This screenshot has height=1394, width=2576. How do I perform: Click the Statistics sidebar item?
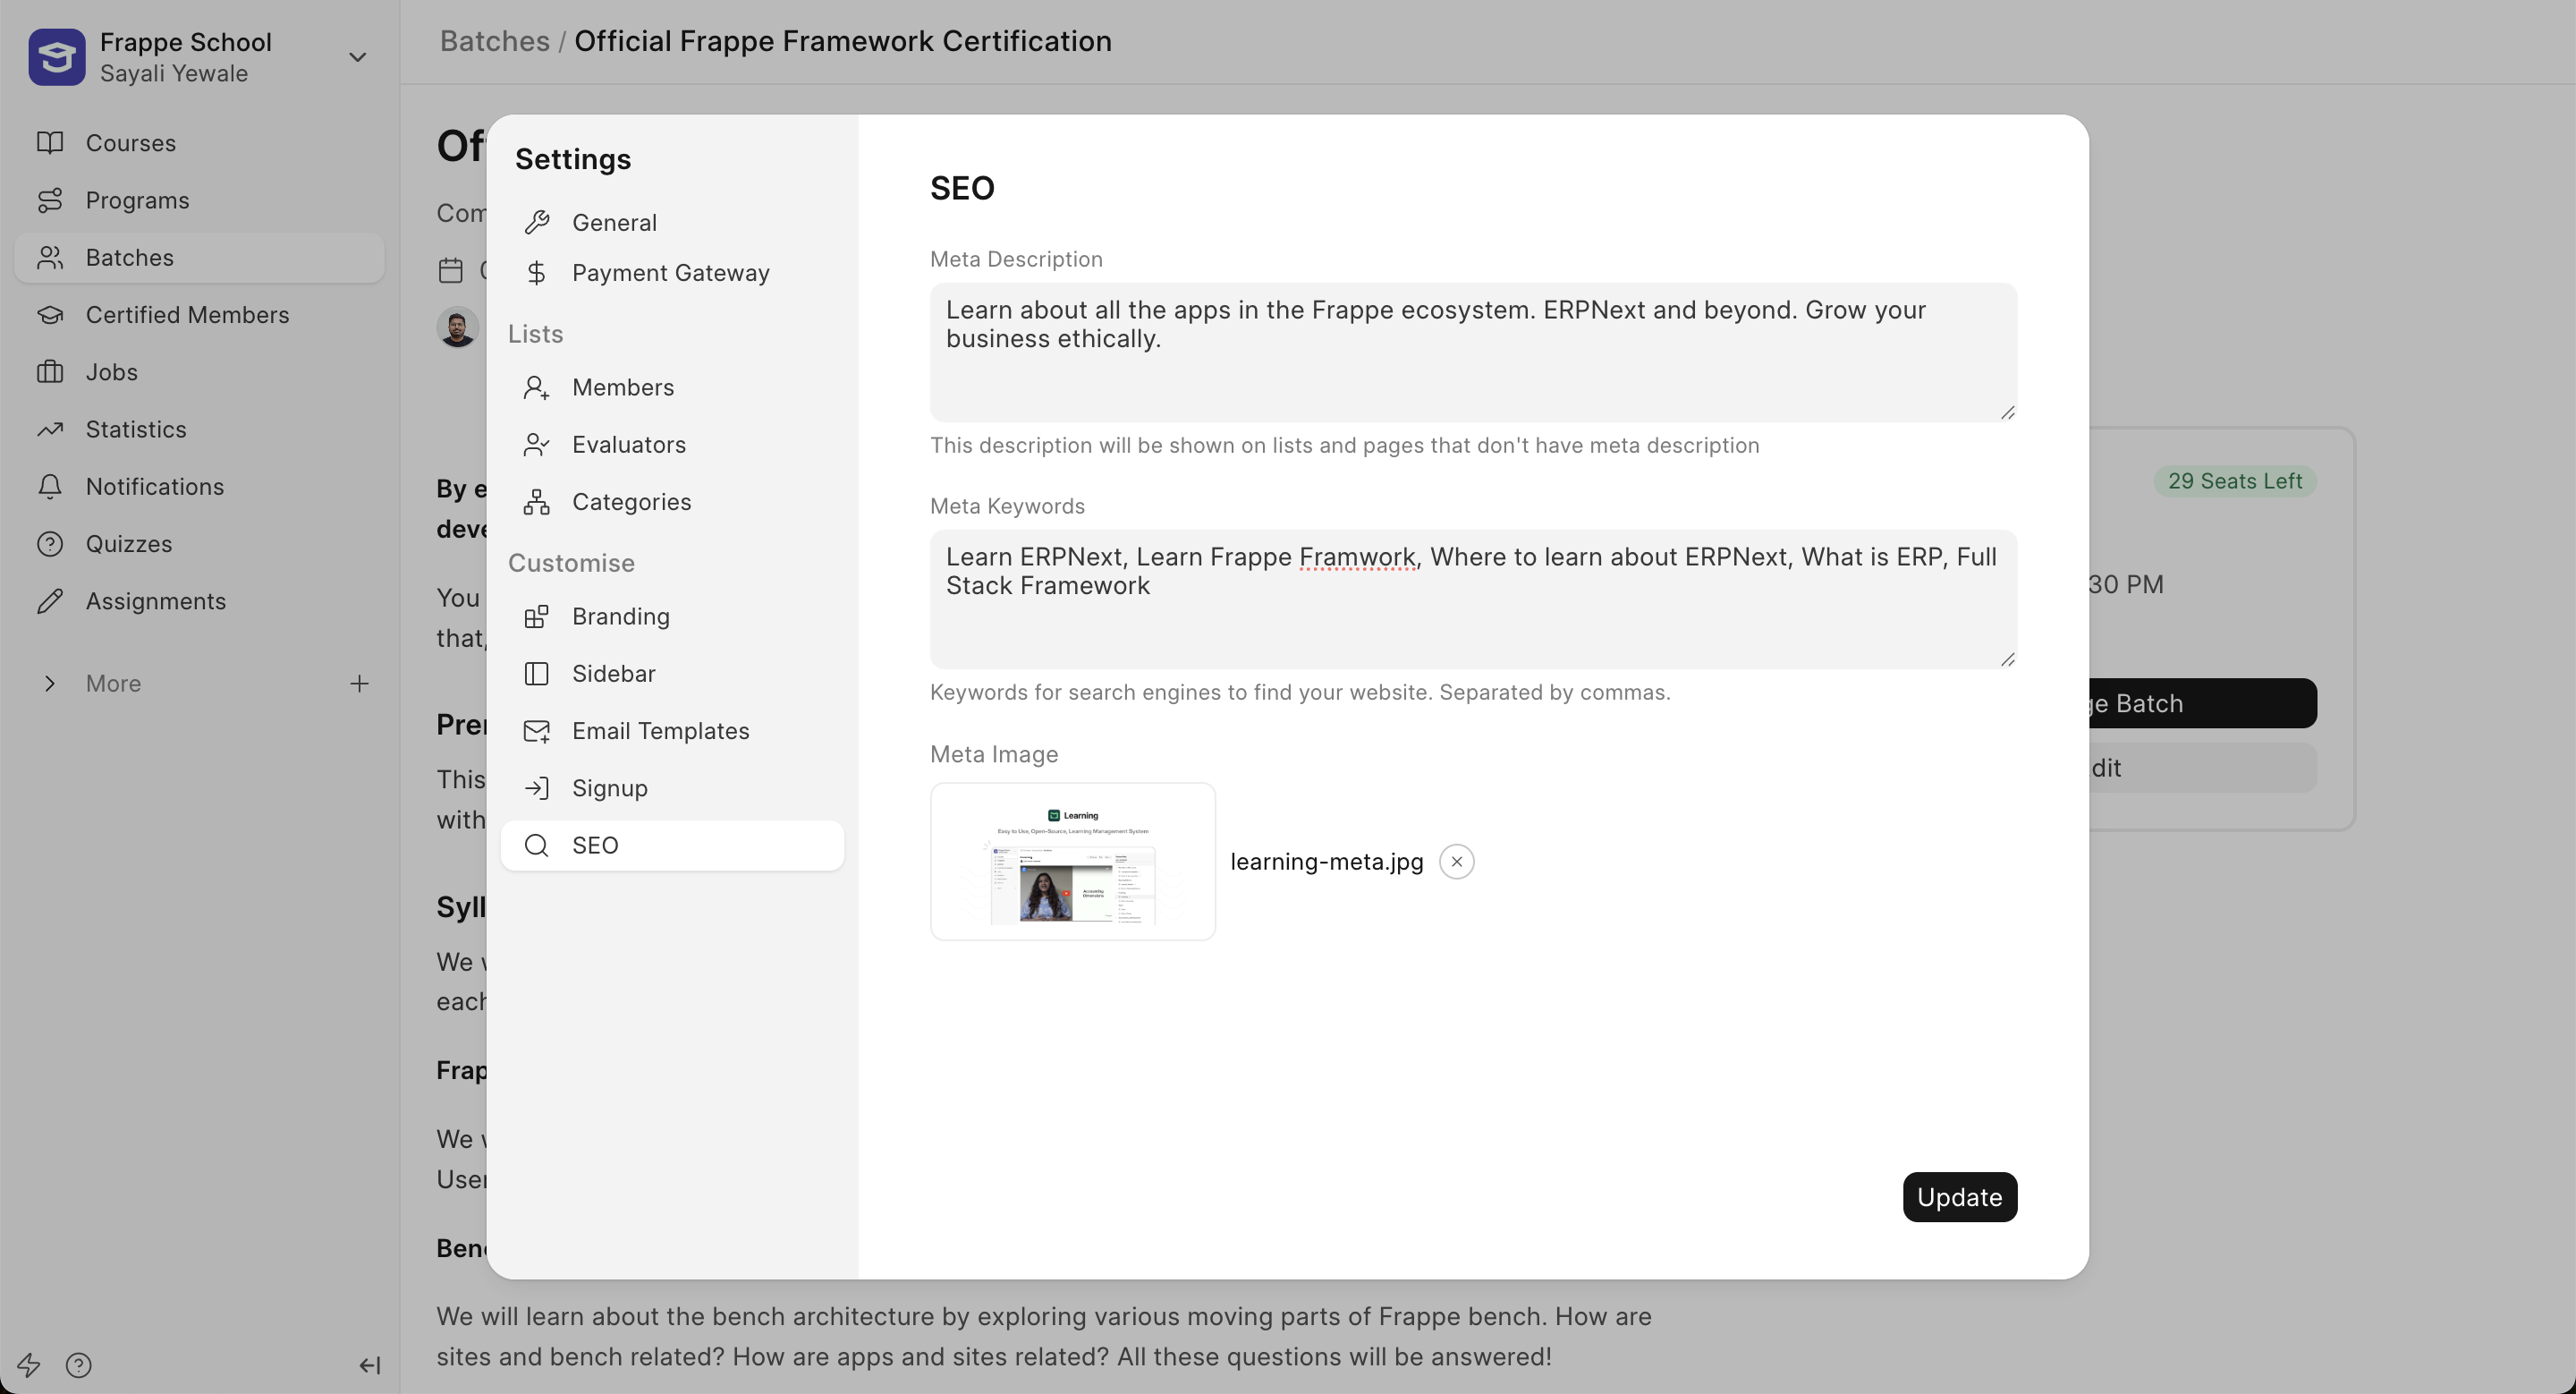[200, 429]
